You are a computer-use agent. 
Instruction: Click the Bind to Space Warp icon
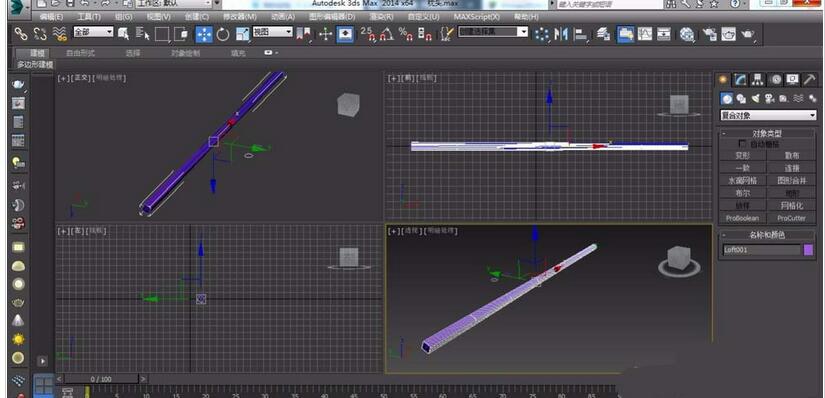point(59,34)
